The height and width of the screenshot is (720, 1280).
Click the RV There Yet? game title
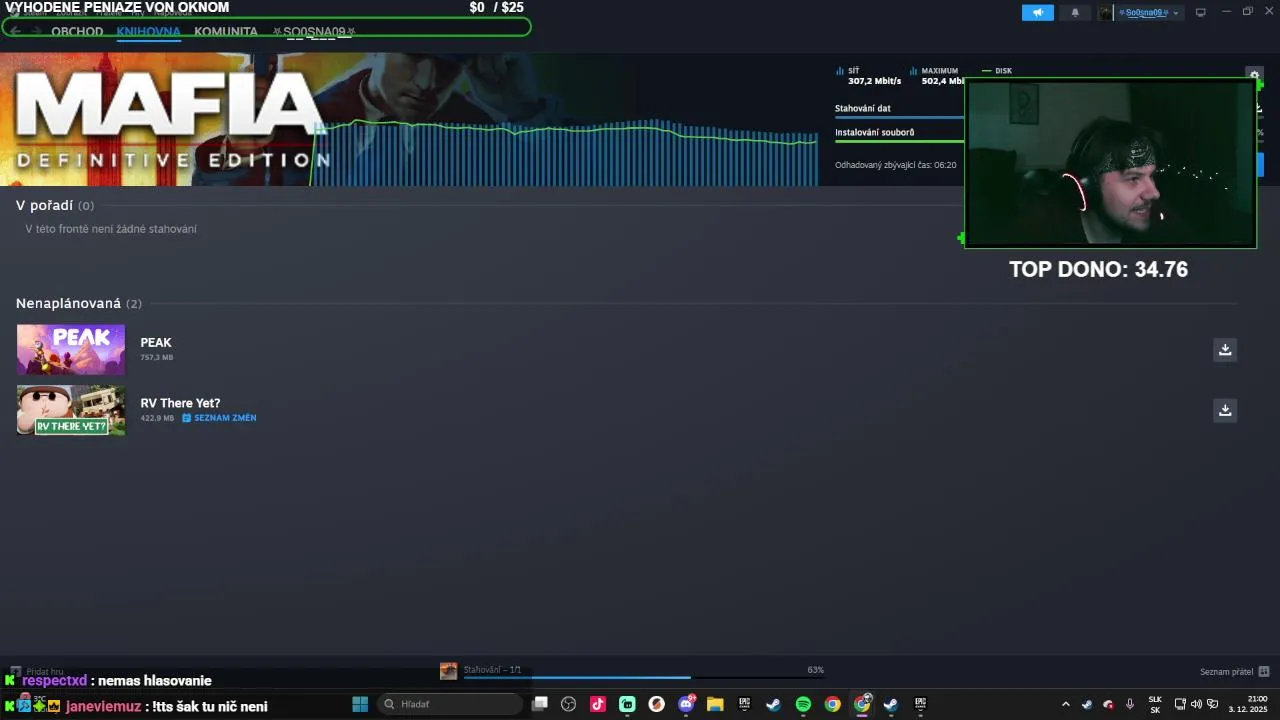tap(180, 403)
